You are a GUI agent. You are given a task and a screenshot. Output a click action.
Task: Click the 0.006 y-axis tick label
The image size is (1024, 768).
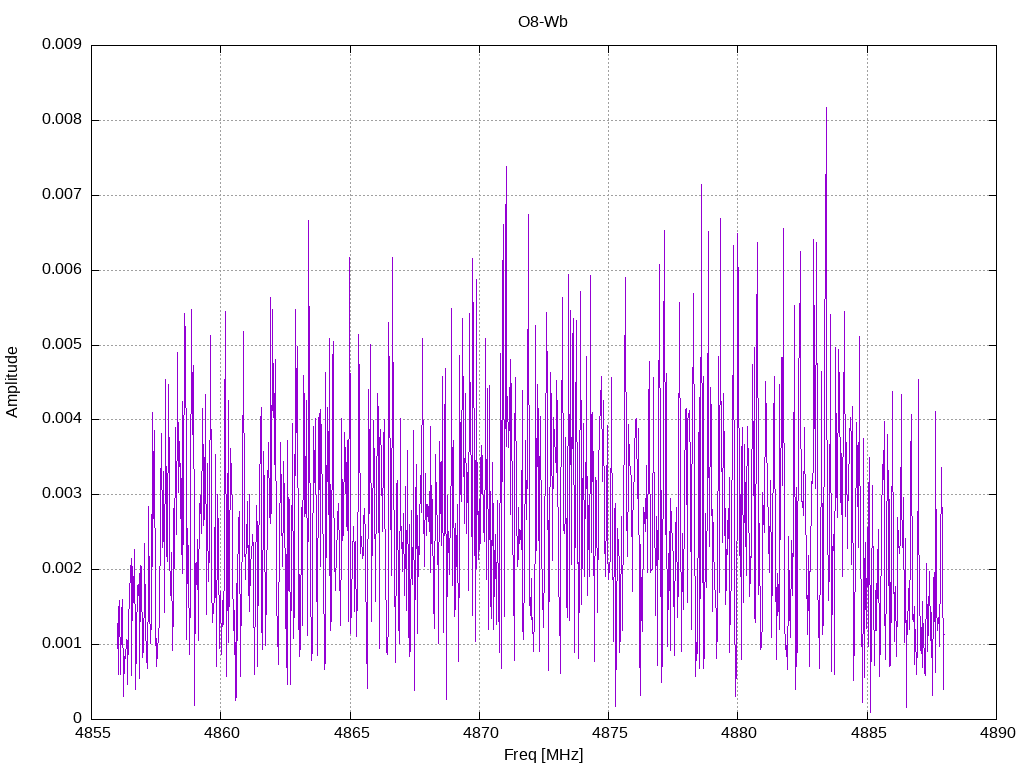62,270
